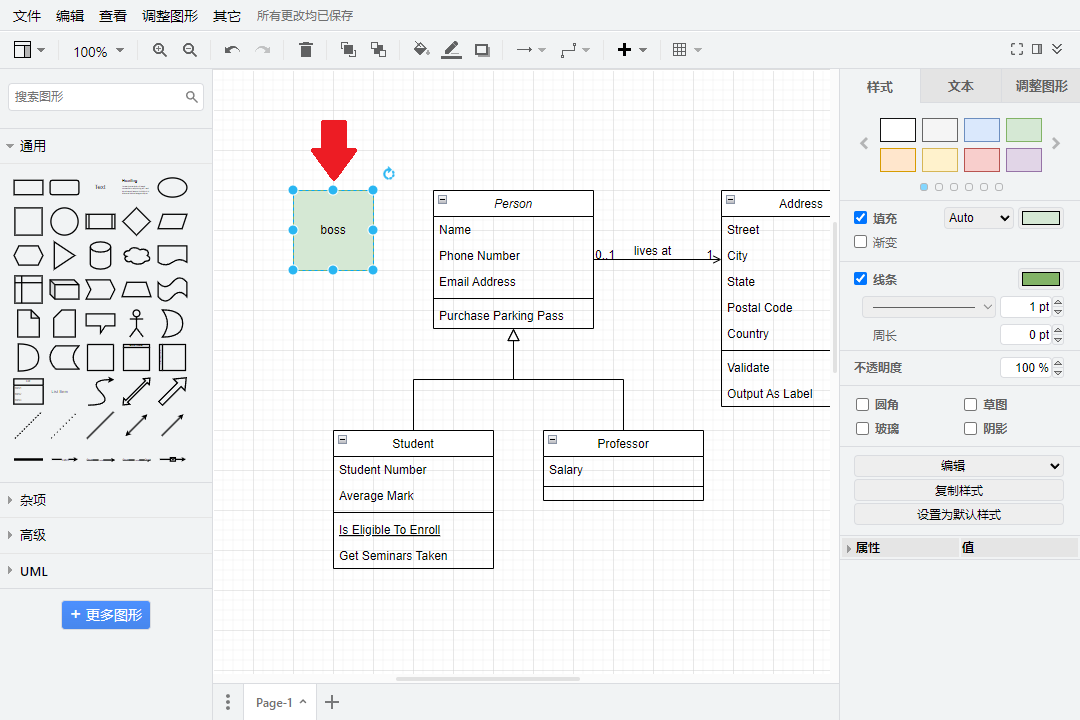1080x720 pixels.
Task: Click the zoom in magnifier icon
Action: pos(160,50)
